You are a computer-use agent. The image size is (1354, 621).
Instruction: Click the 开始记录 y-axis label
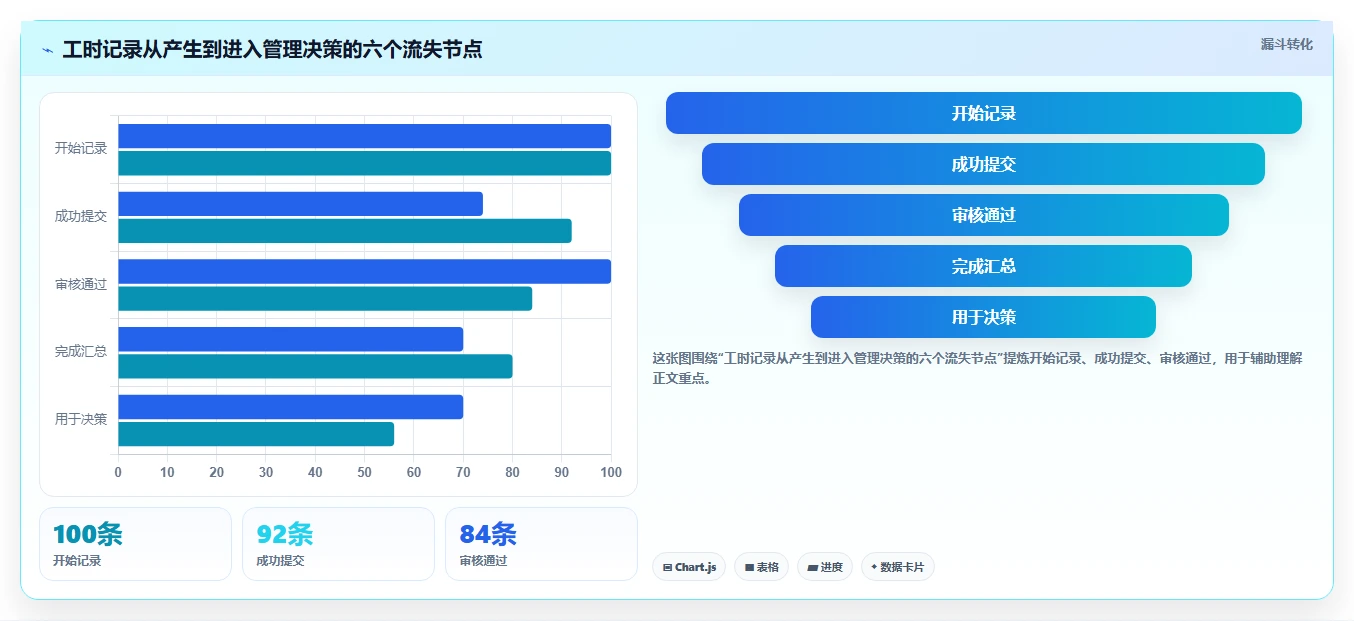tap(81, 149)
